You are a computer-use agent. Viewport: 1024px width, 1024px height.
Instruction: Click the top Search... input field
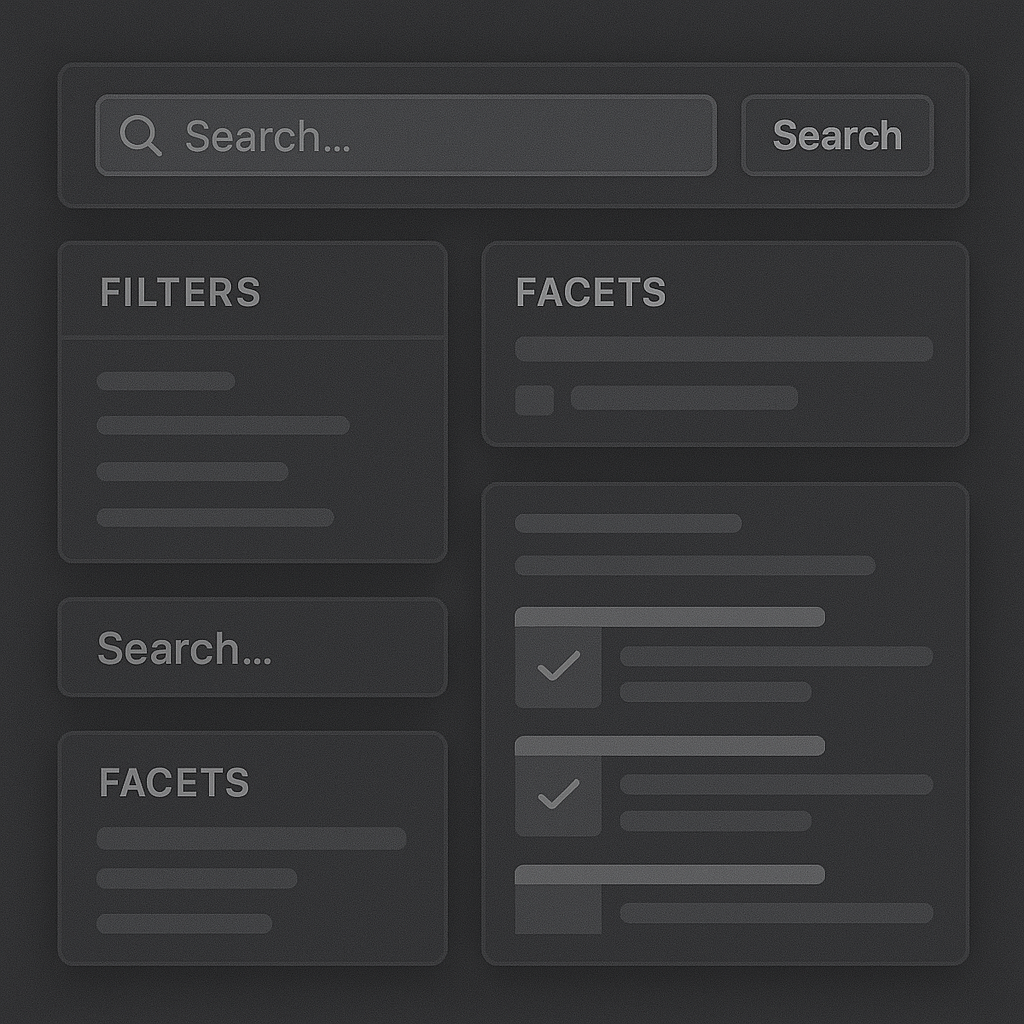[406, 135]
